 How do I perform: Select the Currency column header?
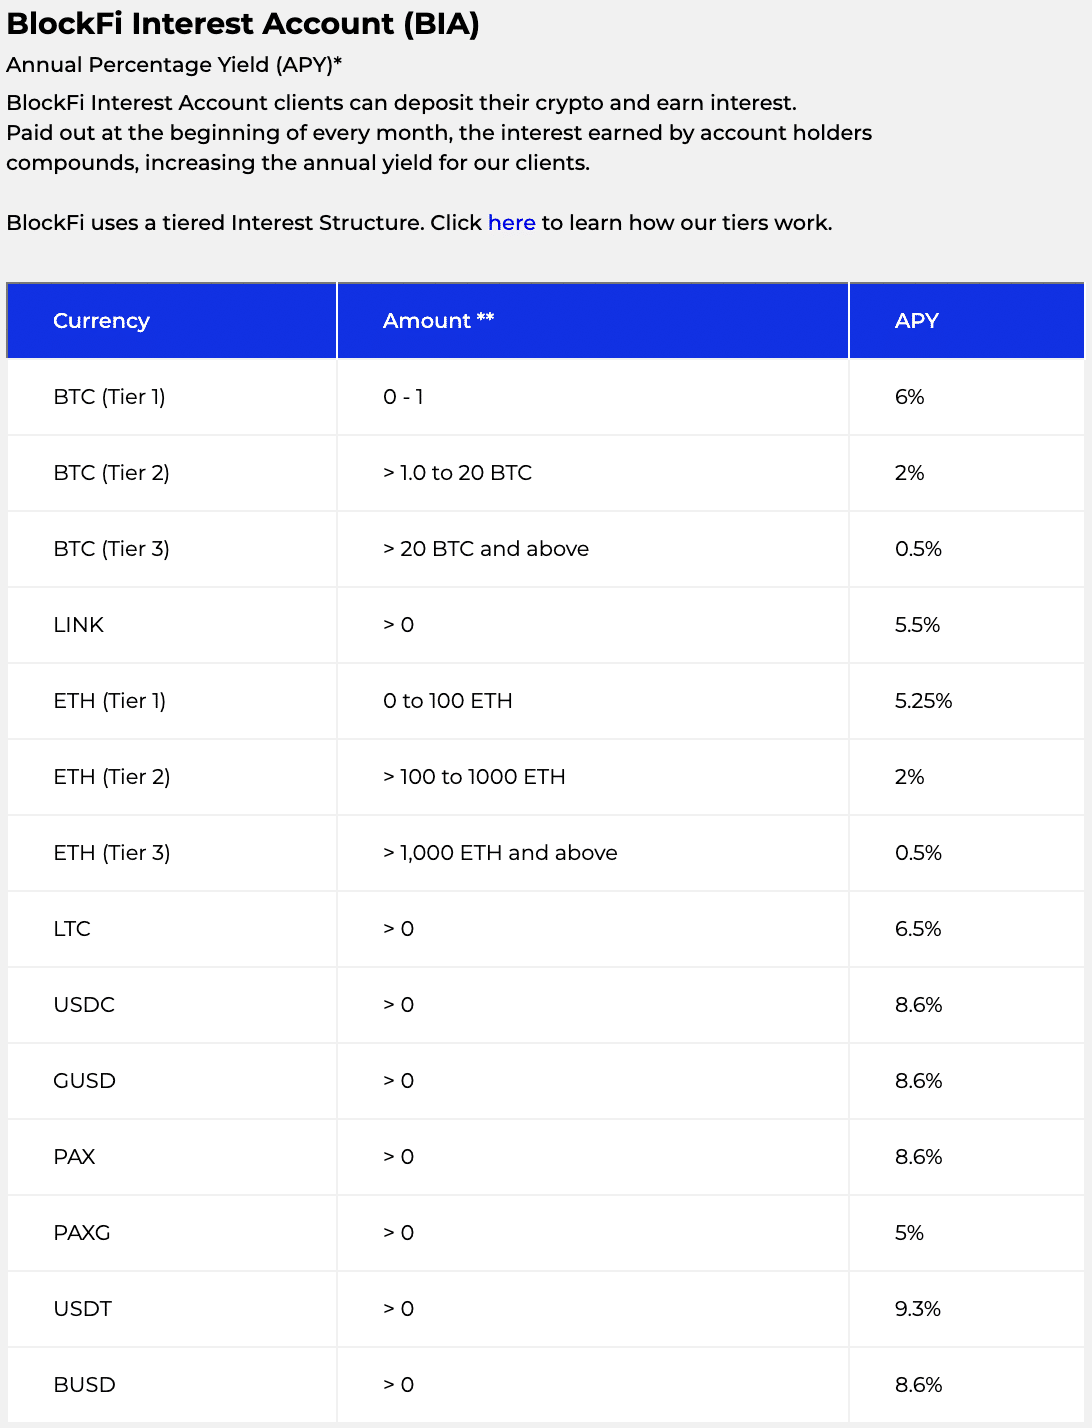(x=172, y=320)
